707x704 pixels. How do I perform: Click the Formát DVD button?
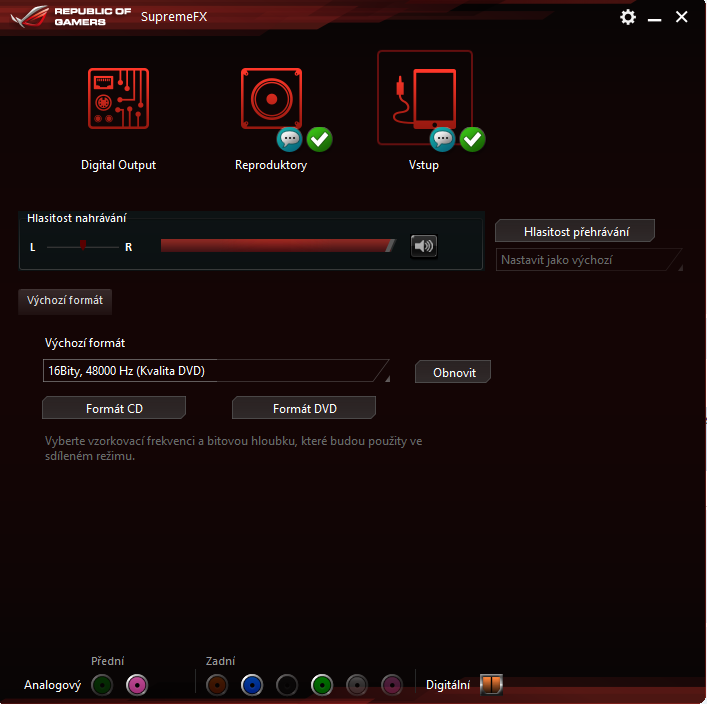pyautogui.click(x=304, y=408)
